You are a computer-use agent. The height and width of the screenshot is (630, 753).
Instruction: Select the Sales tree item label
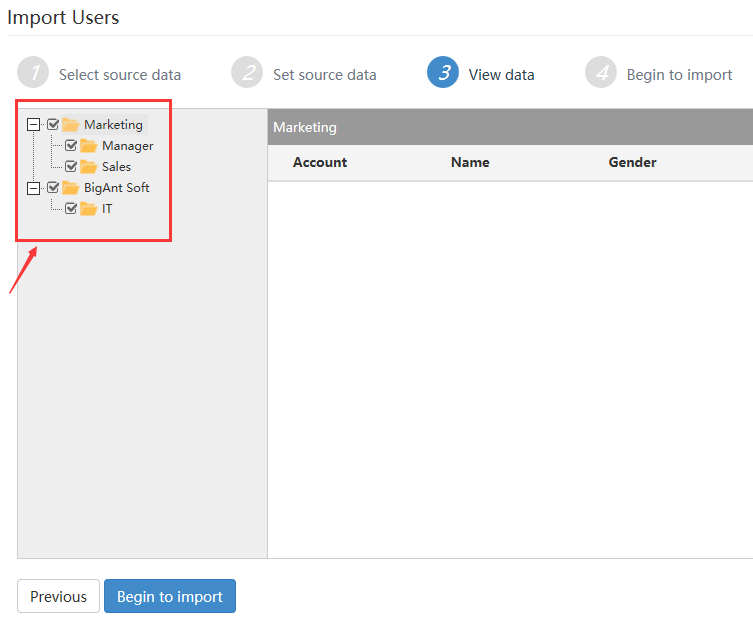tap(116, 167)
